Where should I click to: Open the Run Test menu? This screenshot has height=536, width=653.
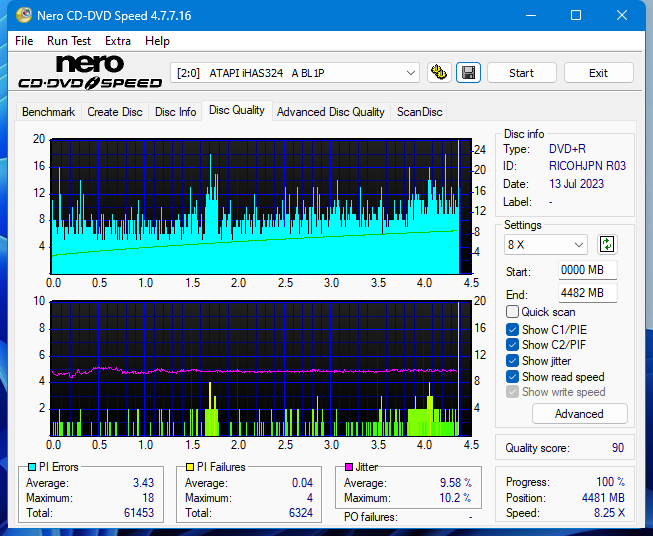[x=69, y=41]
